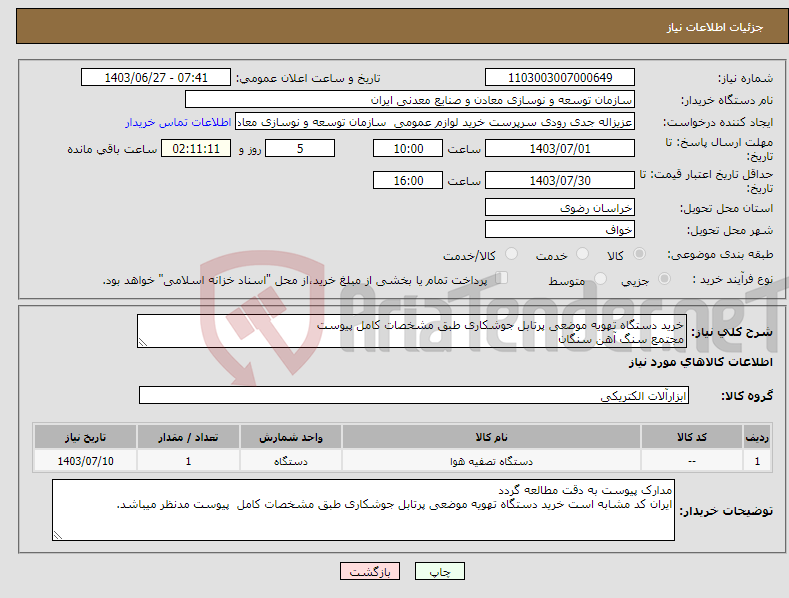Screen dimensions: 789x598
Task: Click the label ساعت باقی مانده
Action: click(x=112, y=150)
